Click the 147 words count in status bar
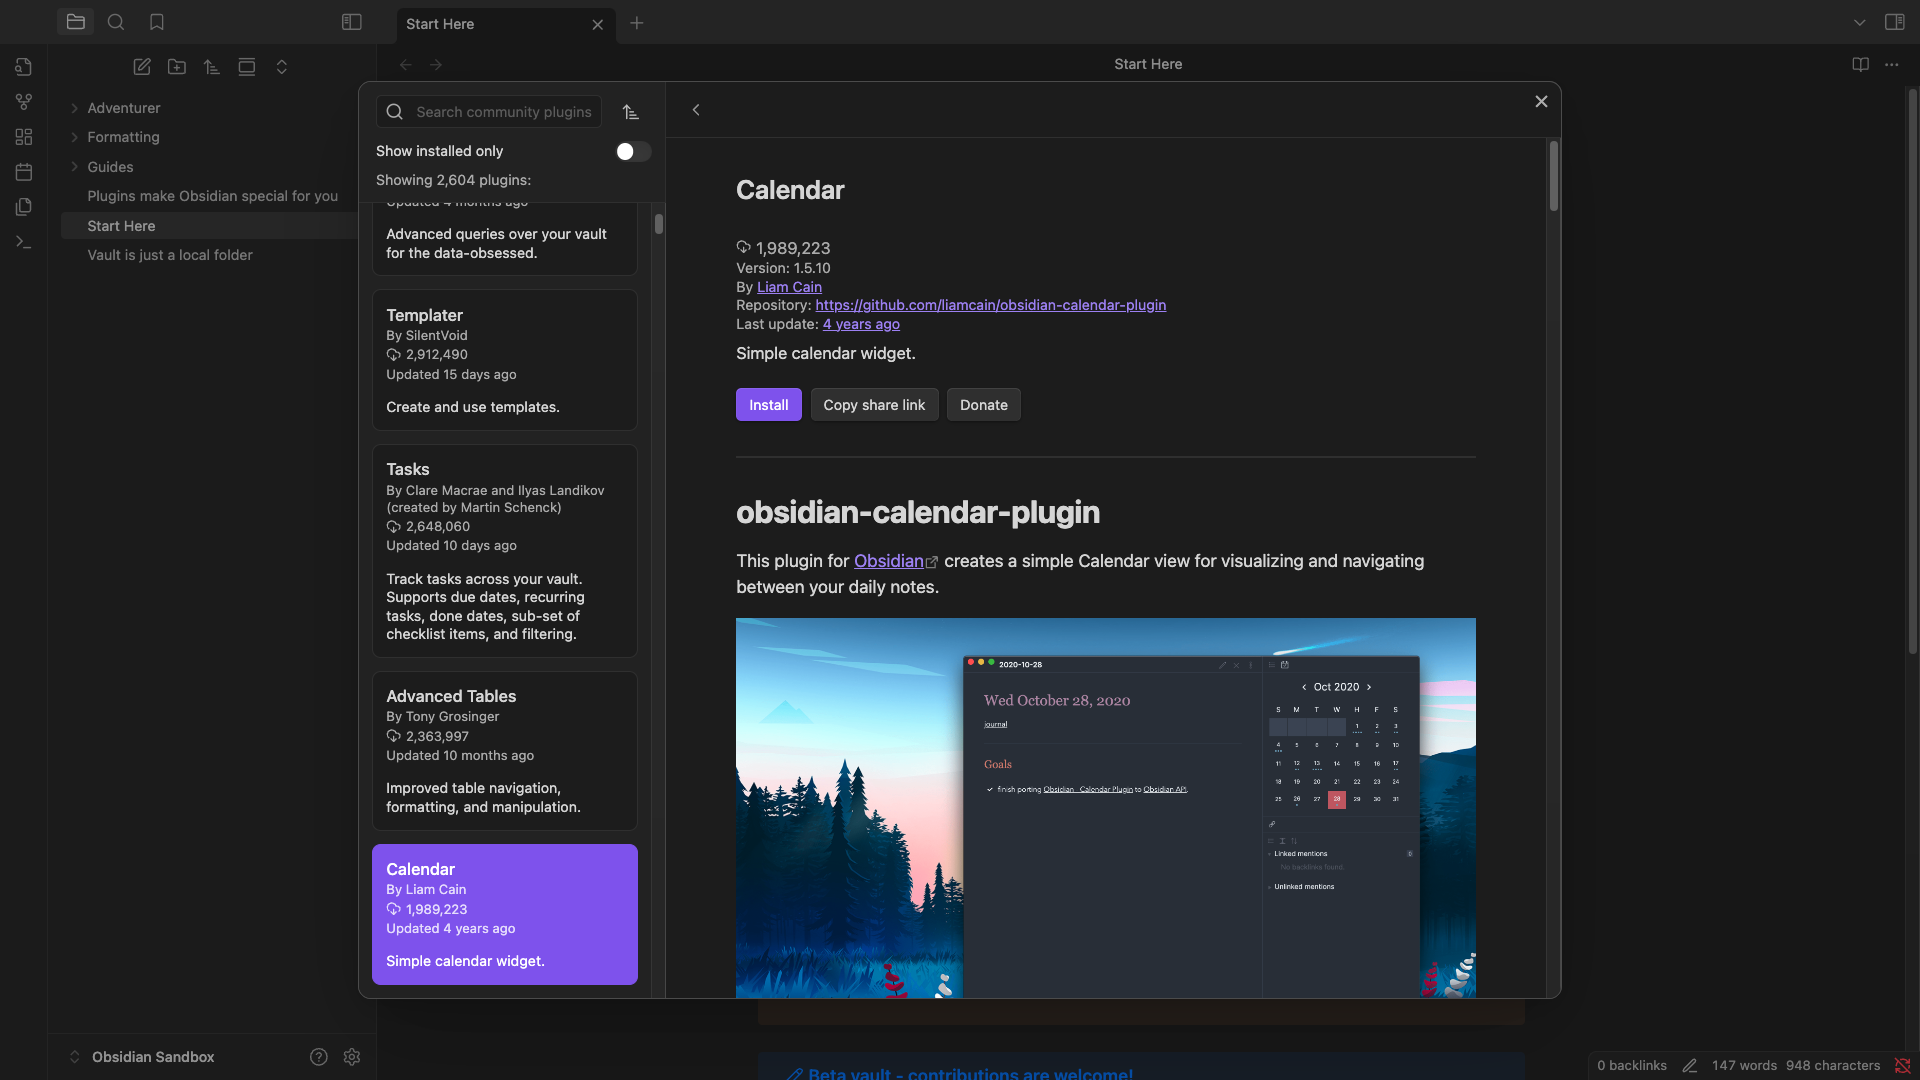The height and width of the screenshot is (1080, 1920). 1744,1066
